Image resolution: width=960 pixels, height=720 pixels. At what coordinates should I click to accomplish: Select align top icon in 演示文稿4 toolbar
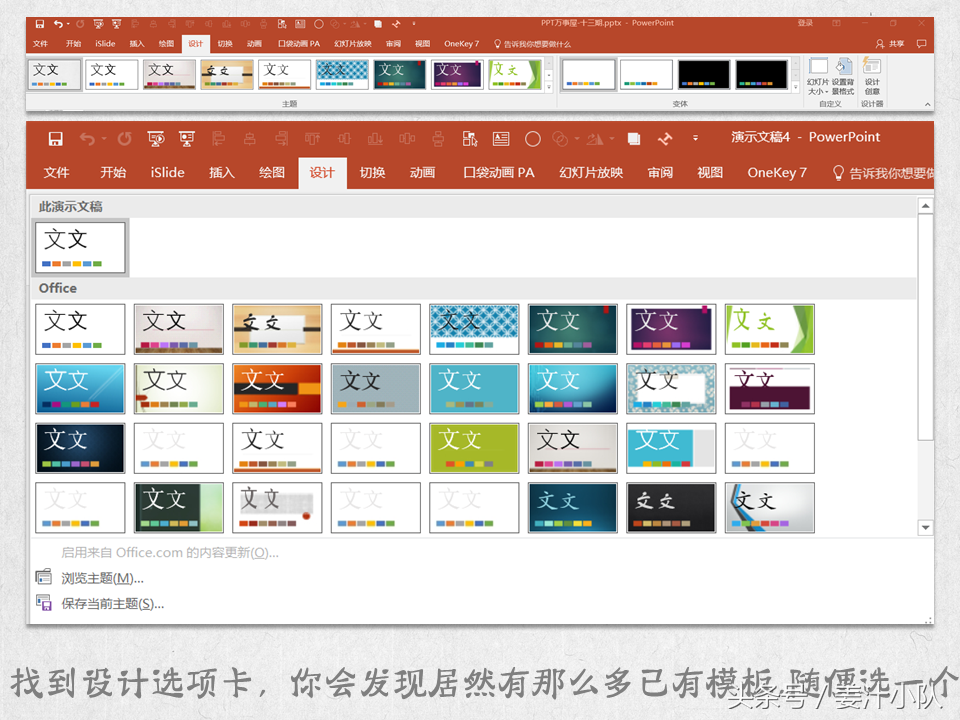pos(313,139)
